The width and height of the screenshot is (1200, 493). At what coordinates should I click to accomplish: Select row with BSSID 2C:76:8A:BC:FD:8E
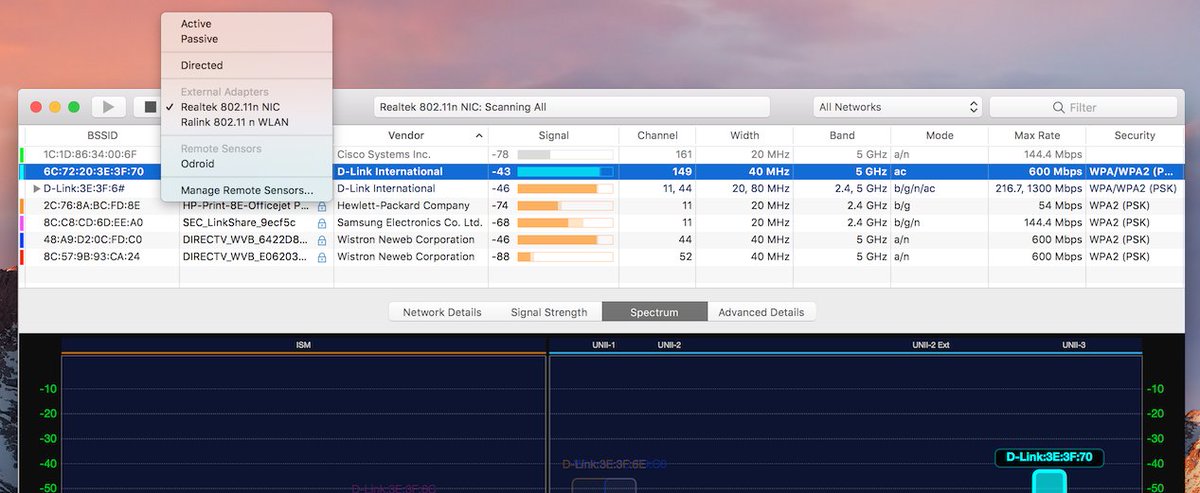[602, 206]
